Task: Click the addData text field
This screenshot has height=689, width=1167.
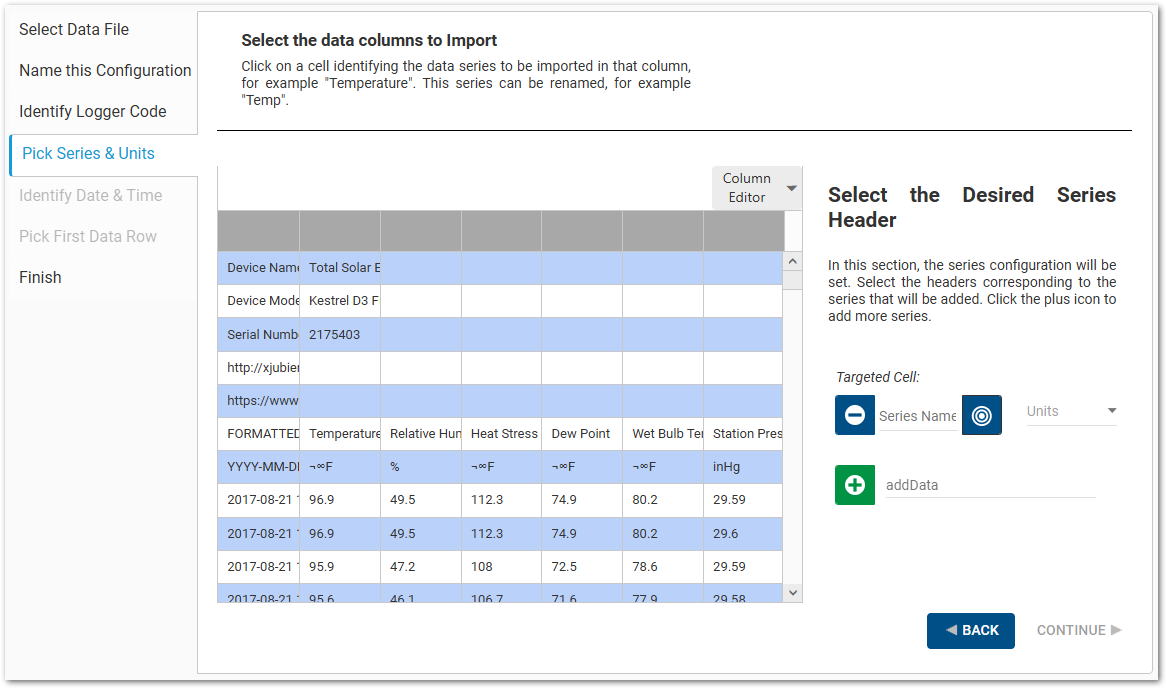Action: (989, 485)
